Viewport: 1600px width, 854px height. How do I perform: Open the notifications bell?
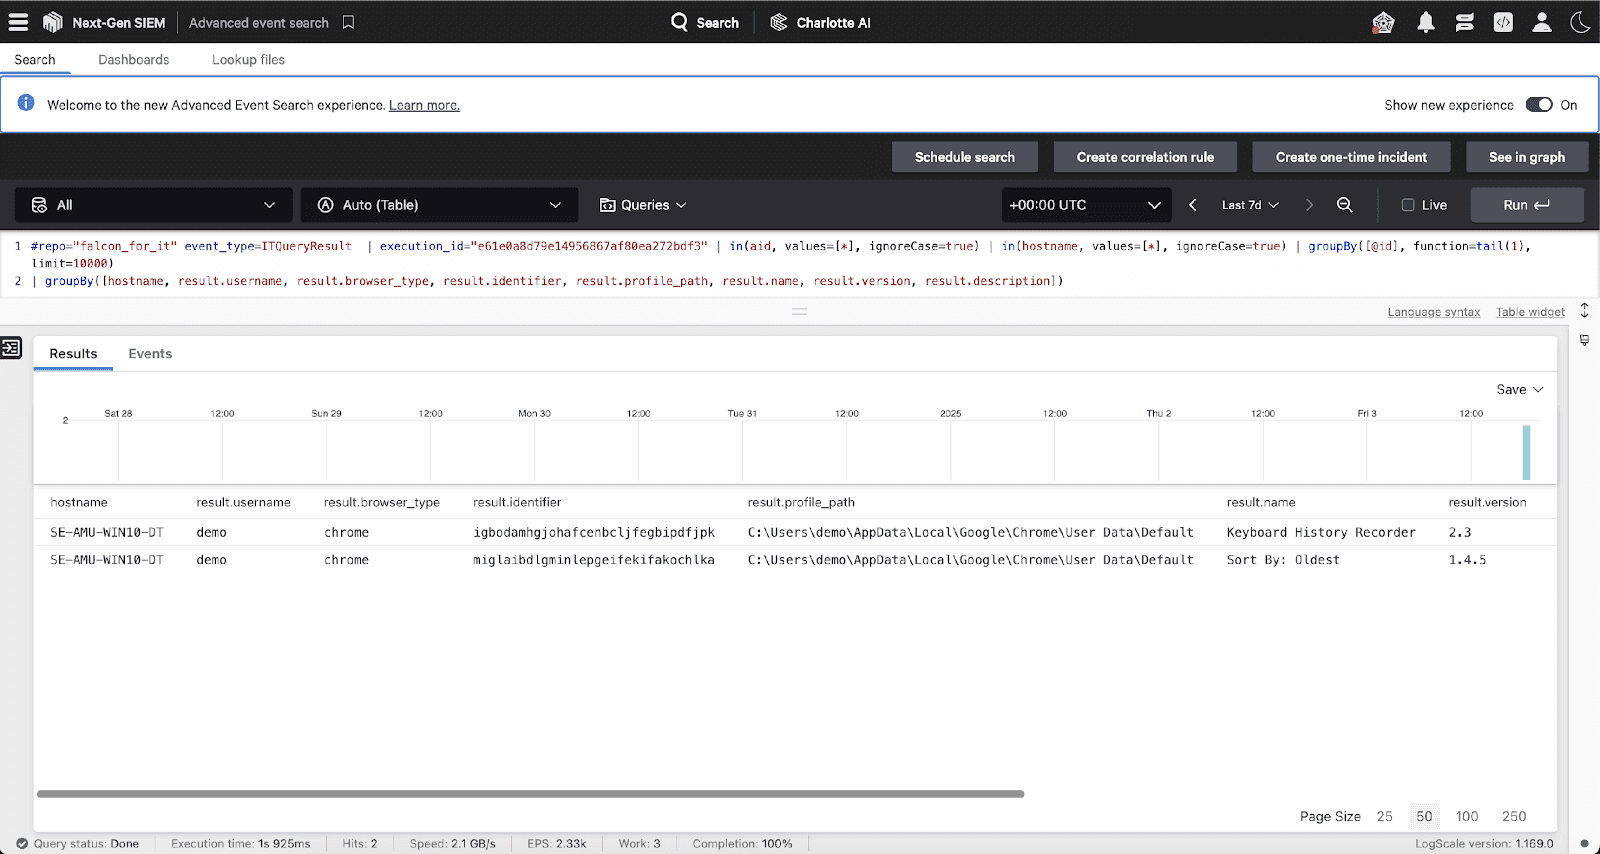(1426, 22)
